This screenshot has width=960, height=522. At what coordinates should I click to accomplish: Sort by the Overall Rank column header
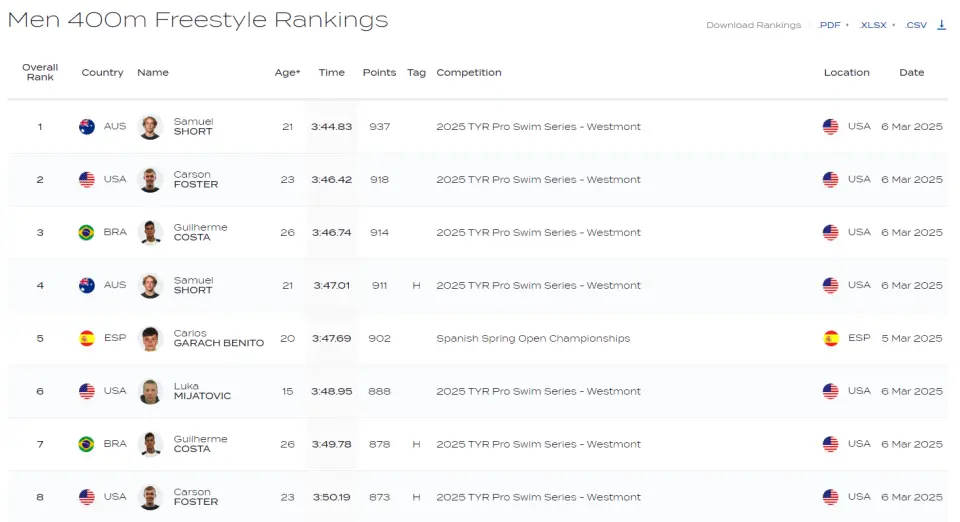[x=40, y=72]
